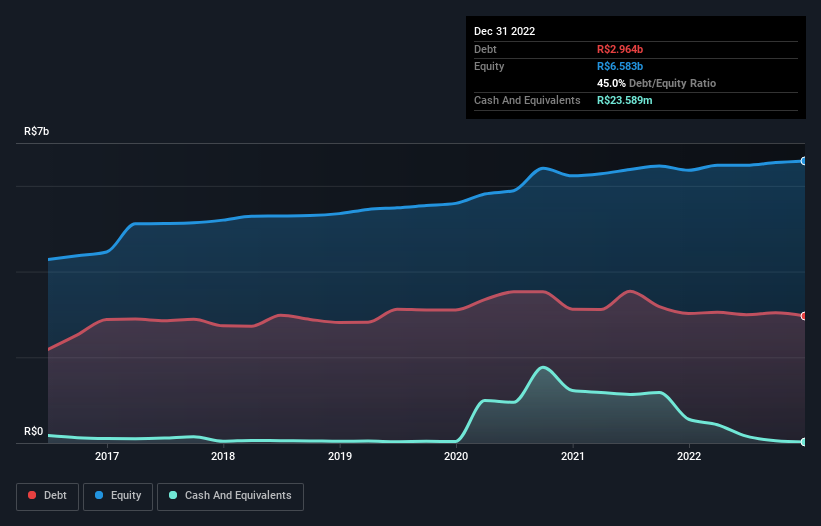The image size is (821, 526).
Task: Click the R$0 y-axis label
Action: (x=34, y=432)
